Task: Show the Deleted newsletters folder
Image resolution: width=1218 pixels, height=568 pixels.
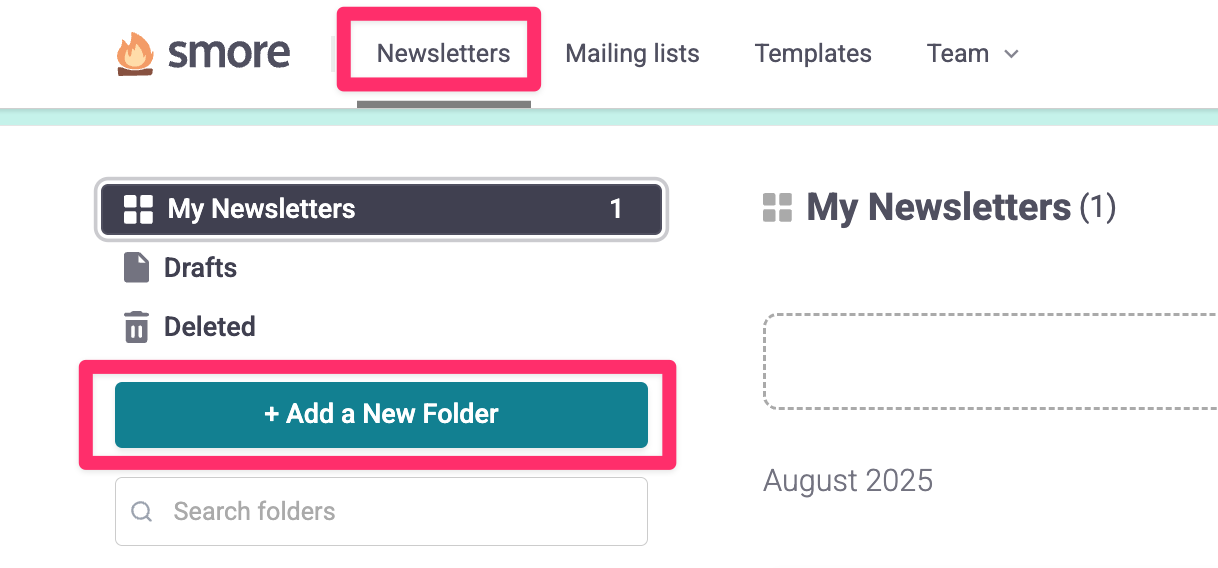Action: coord(209,327)
